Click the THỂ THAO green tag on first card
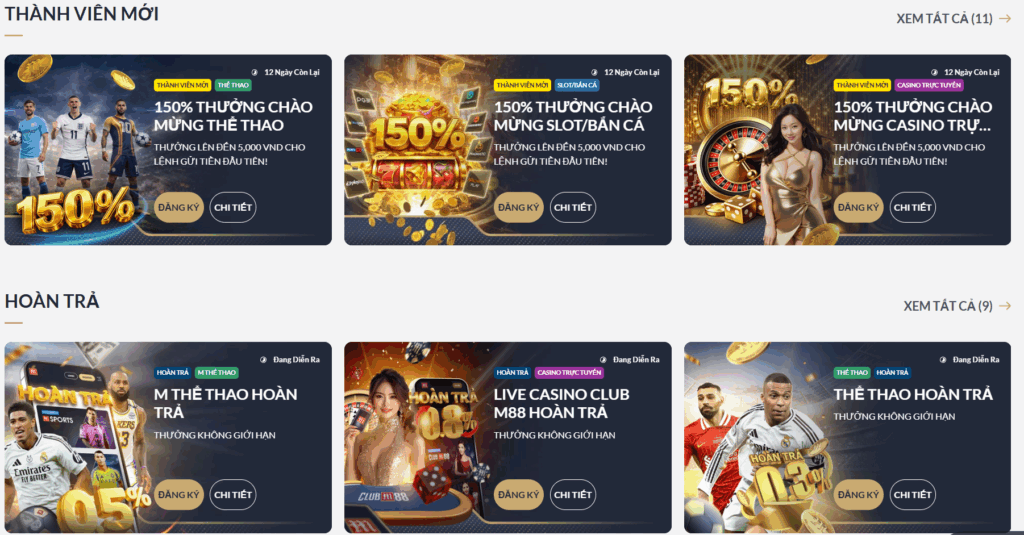Image resolution: width=1024 pixels, height=535 pixels. click(233, 86)
